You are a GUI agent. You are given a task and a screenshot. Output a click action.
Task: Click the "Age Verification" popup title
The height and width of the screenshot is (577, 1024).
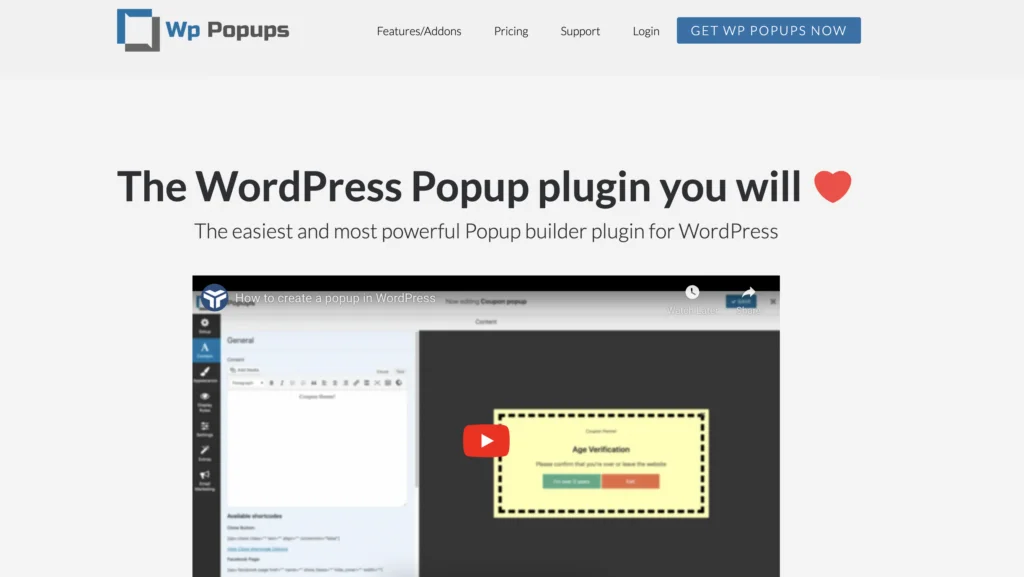click(601, 449)
